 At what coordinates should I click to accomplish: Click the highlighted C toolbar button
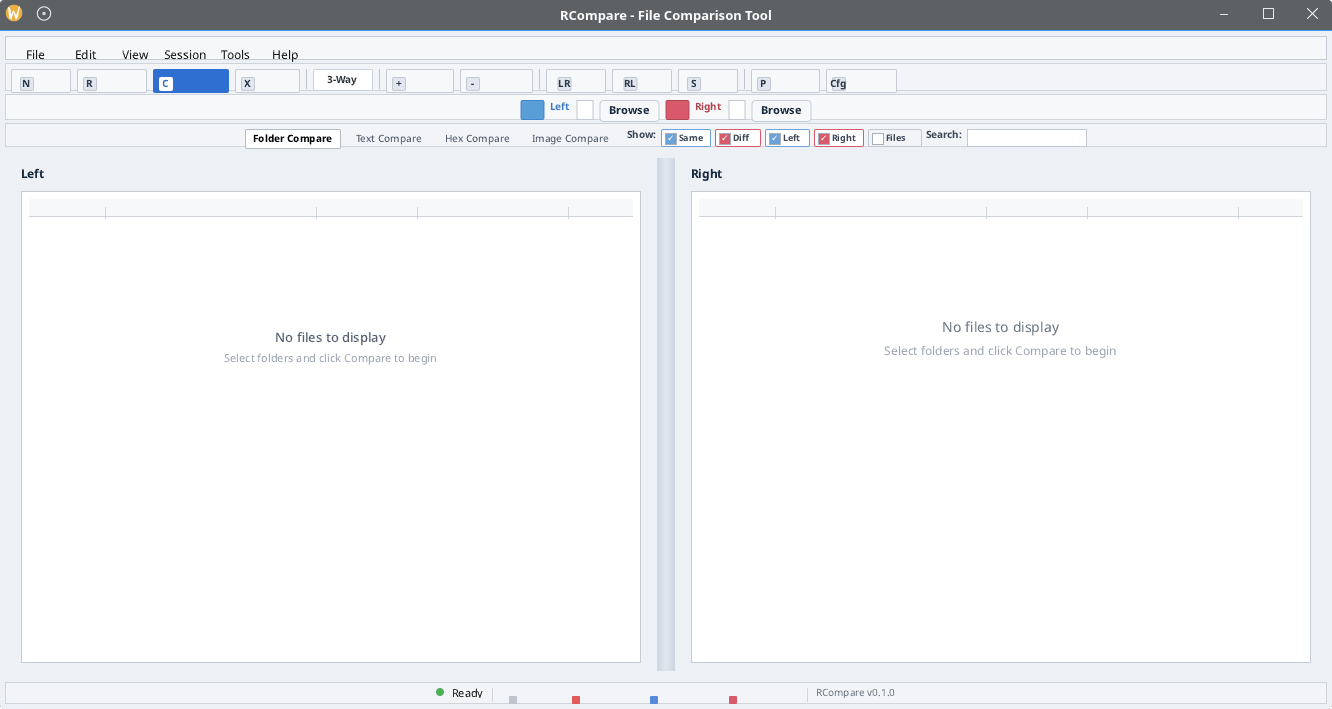click(191, 82)
